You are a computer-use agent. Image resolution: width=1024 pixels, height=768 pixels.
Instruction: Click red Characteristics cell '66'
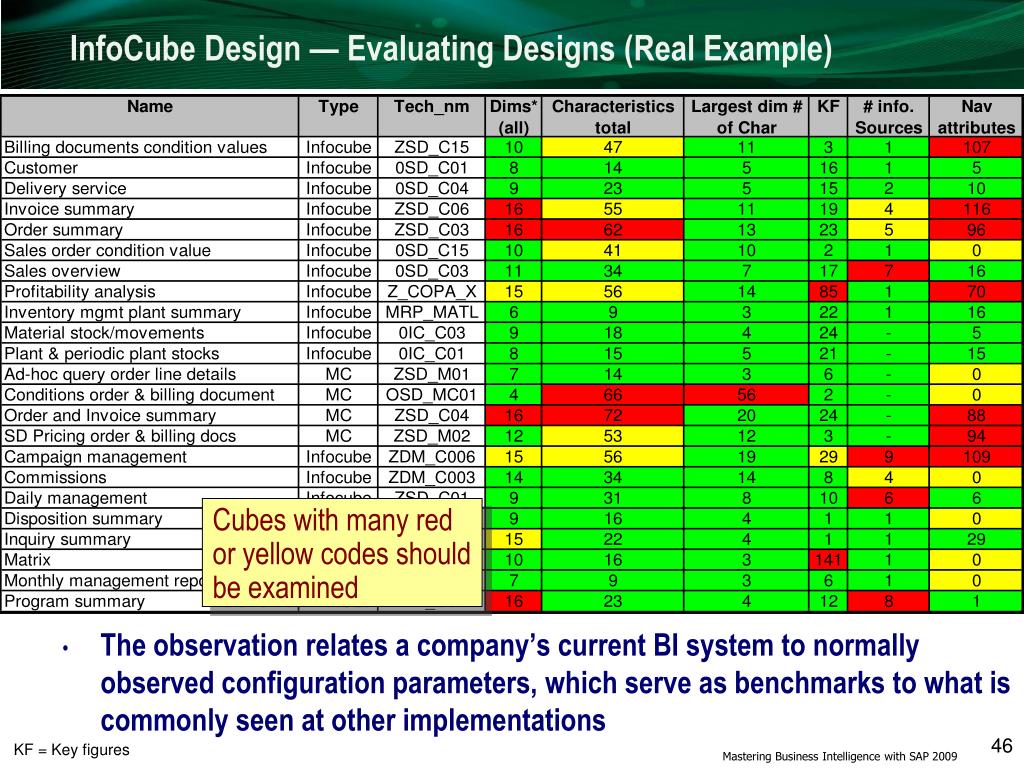(613, 395)
